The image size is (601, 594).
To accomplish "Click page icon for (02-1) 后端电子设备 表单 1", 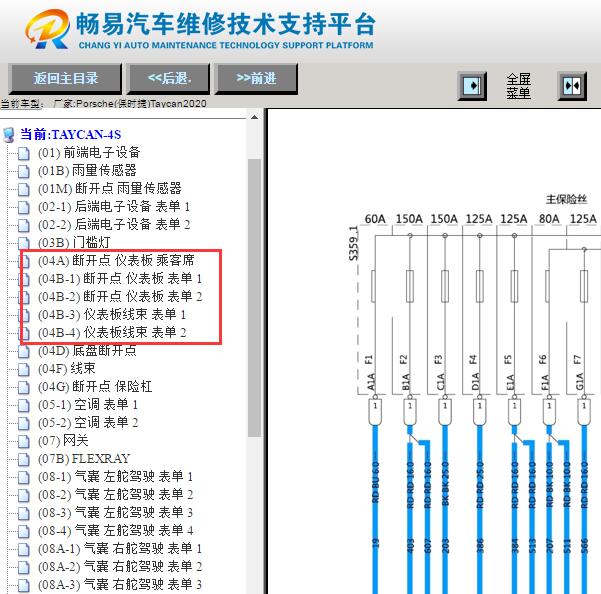I will tap(23, 207).
